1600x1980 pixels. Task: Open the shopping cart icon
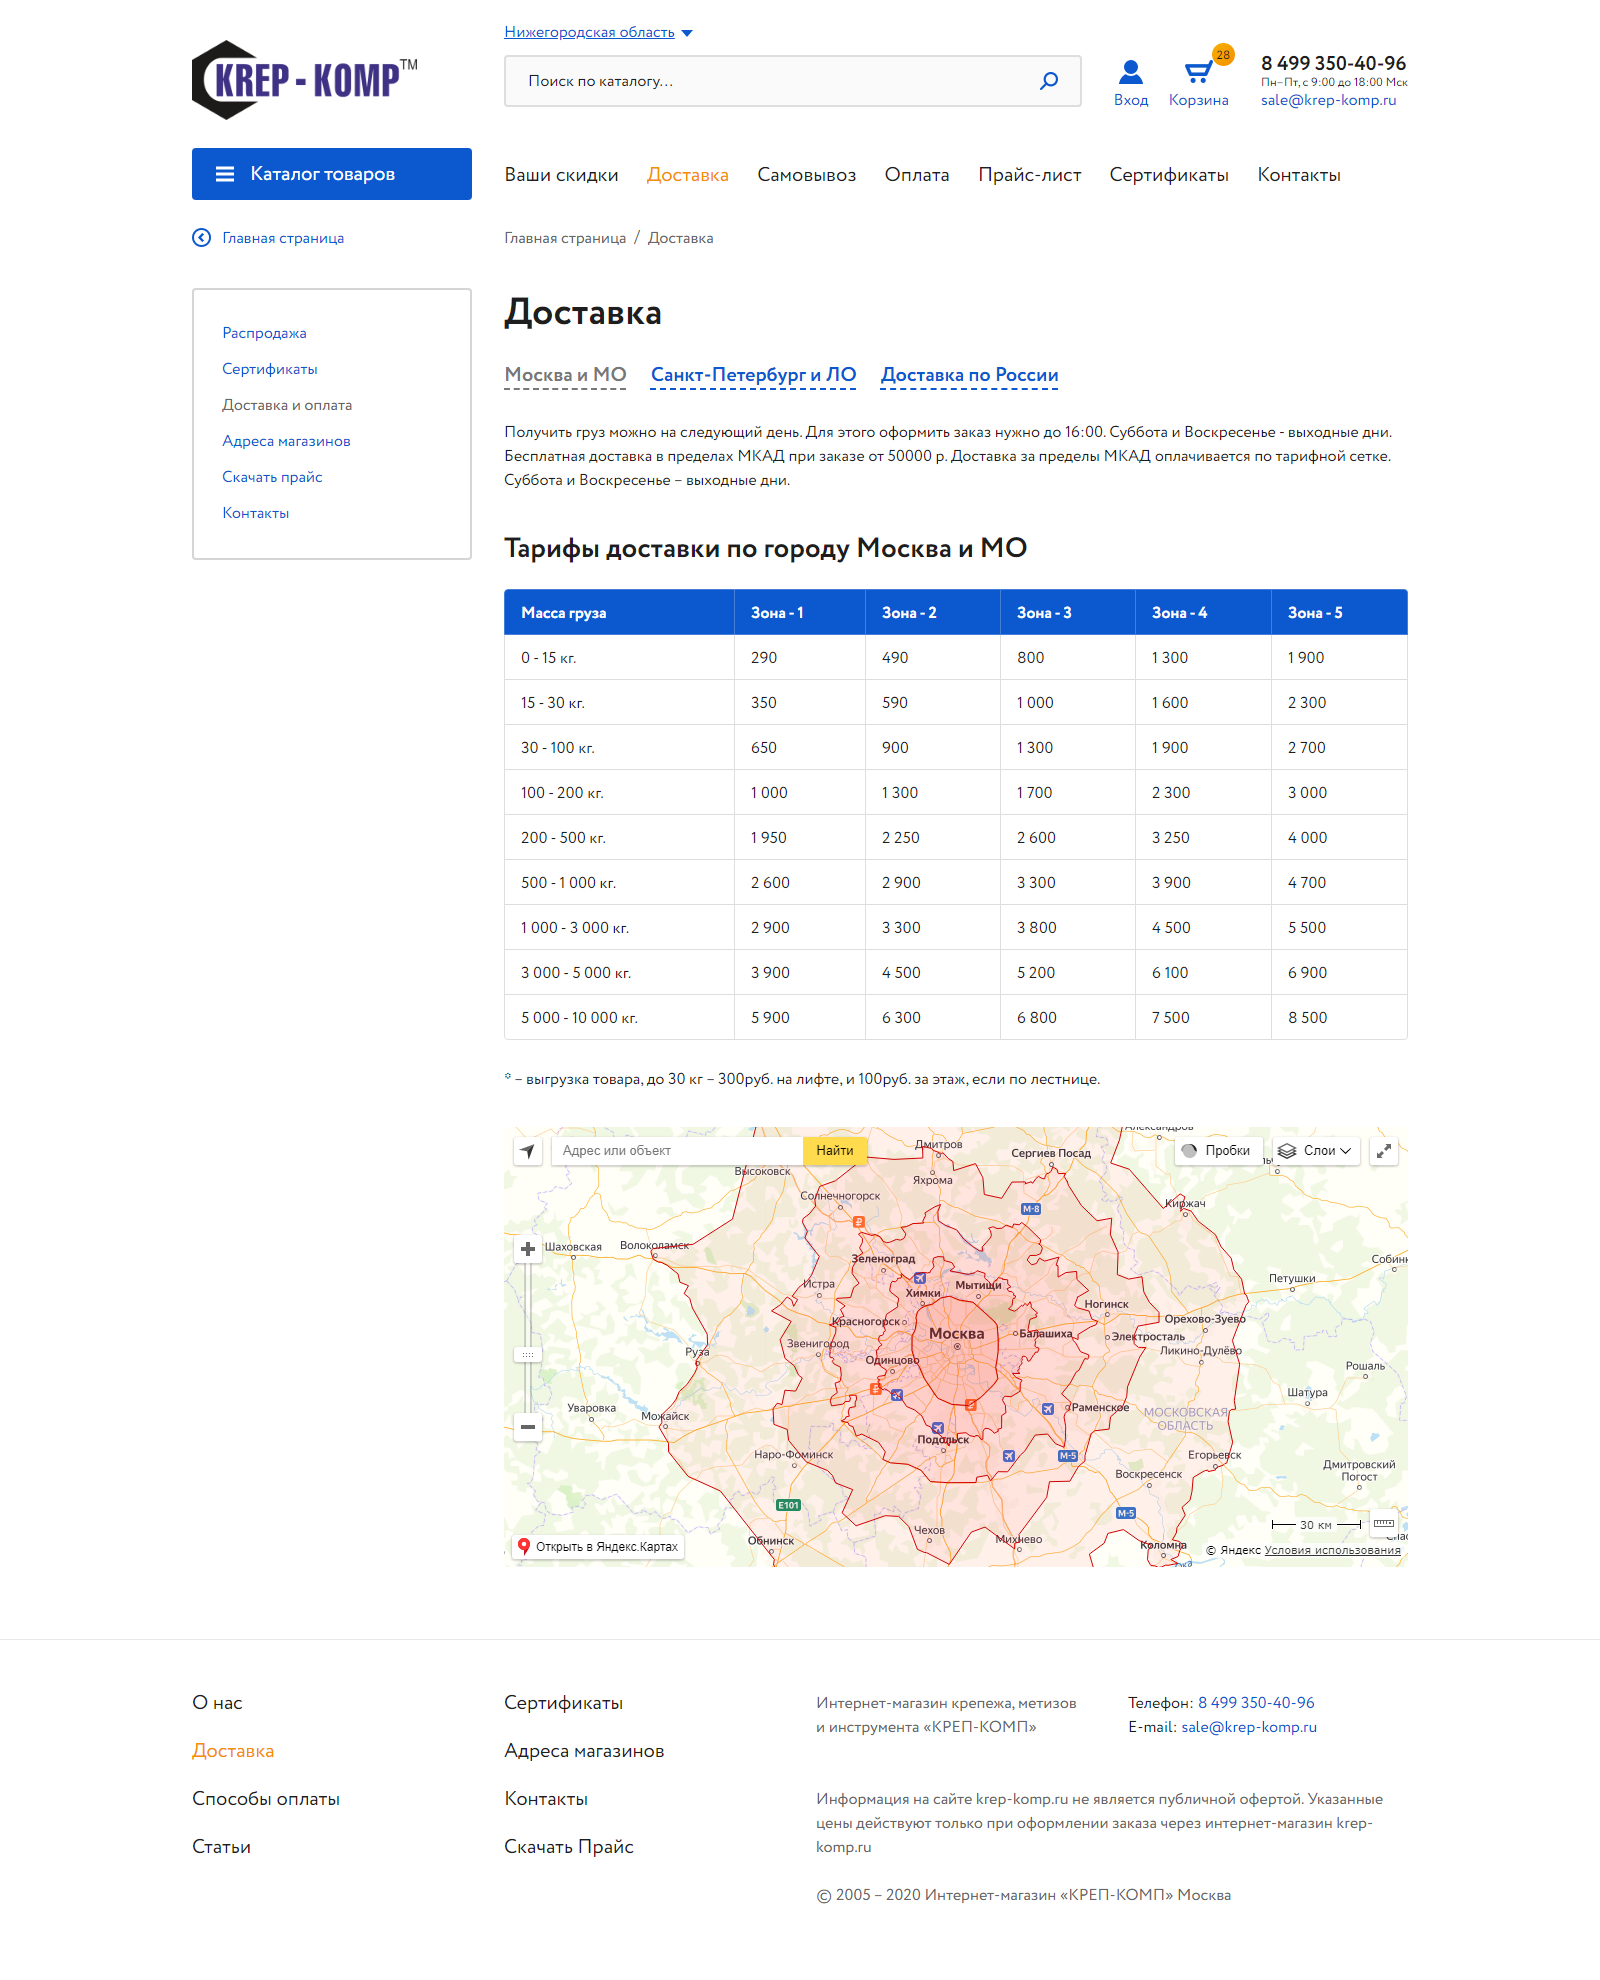pyautogui.click(x=1197, y=72)
